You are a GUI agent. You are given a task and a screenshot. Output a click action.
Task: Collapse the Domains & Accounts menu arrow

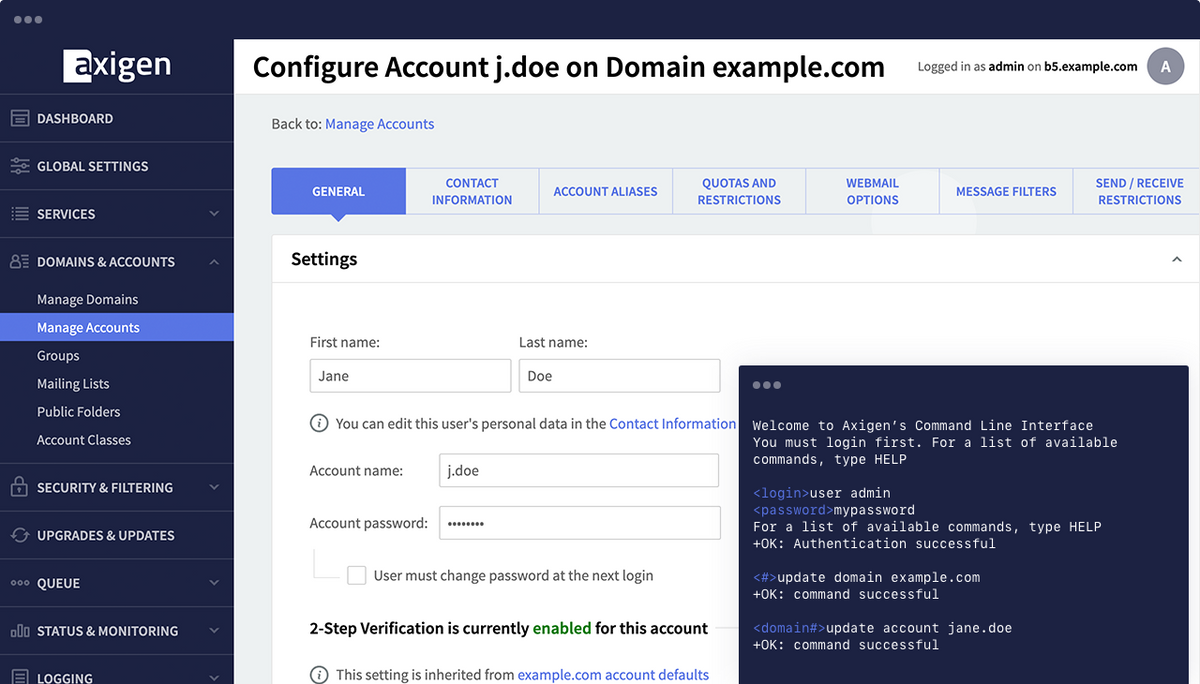pyautogui.click(x=214, y=262)
